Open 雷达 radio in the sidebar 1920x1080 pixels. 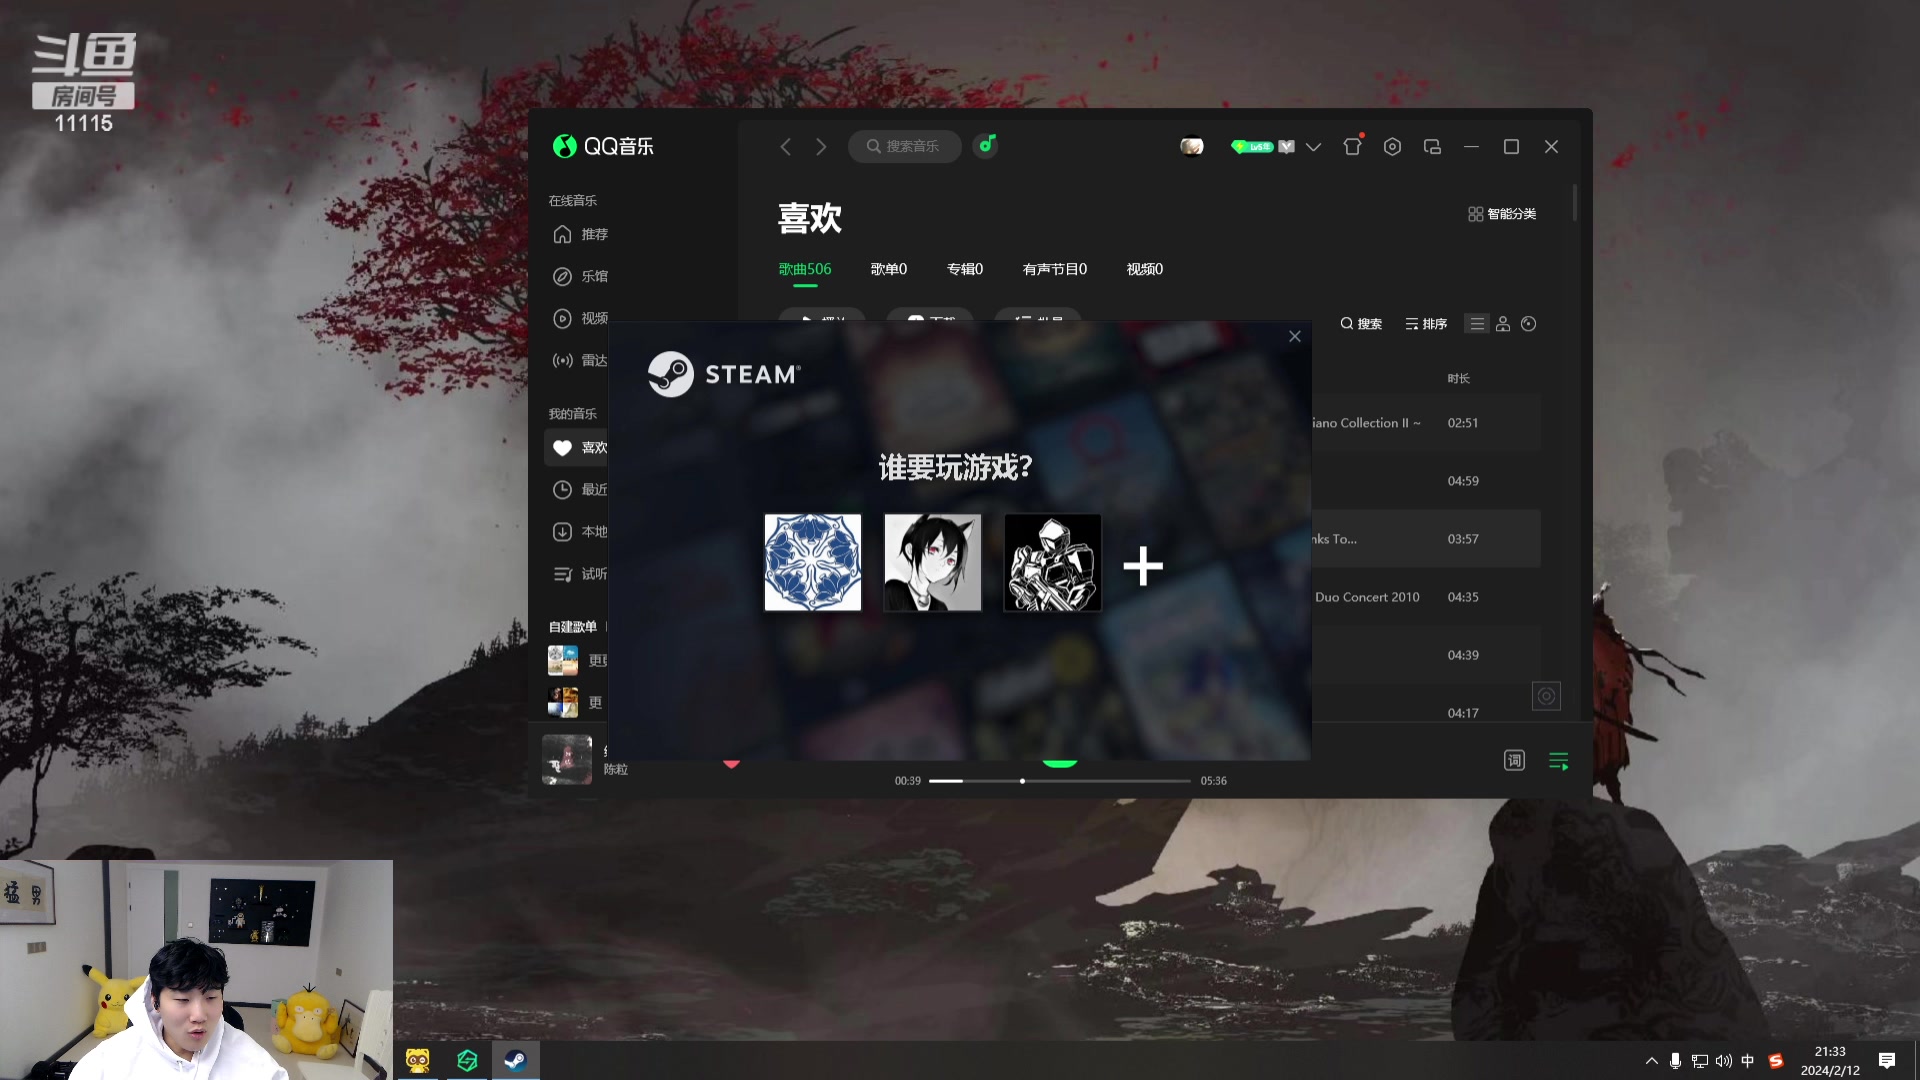point(579,360)
